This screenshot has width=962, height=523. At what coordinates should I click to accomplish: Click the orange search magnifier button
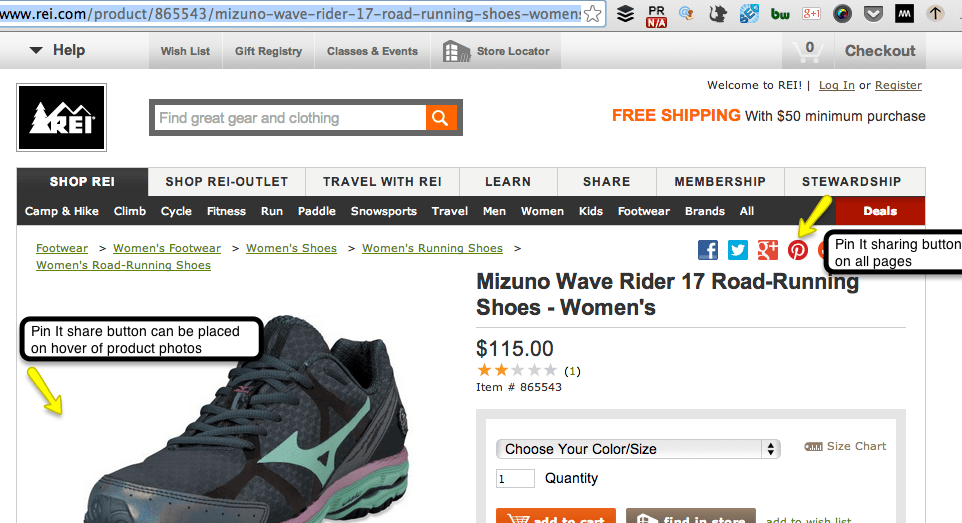pyautogui.click(x=440, y=118)
